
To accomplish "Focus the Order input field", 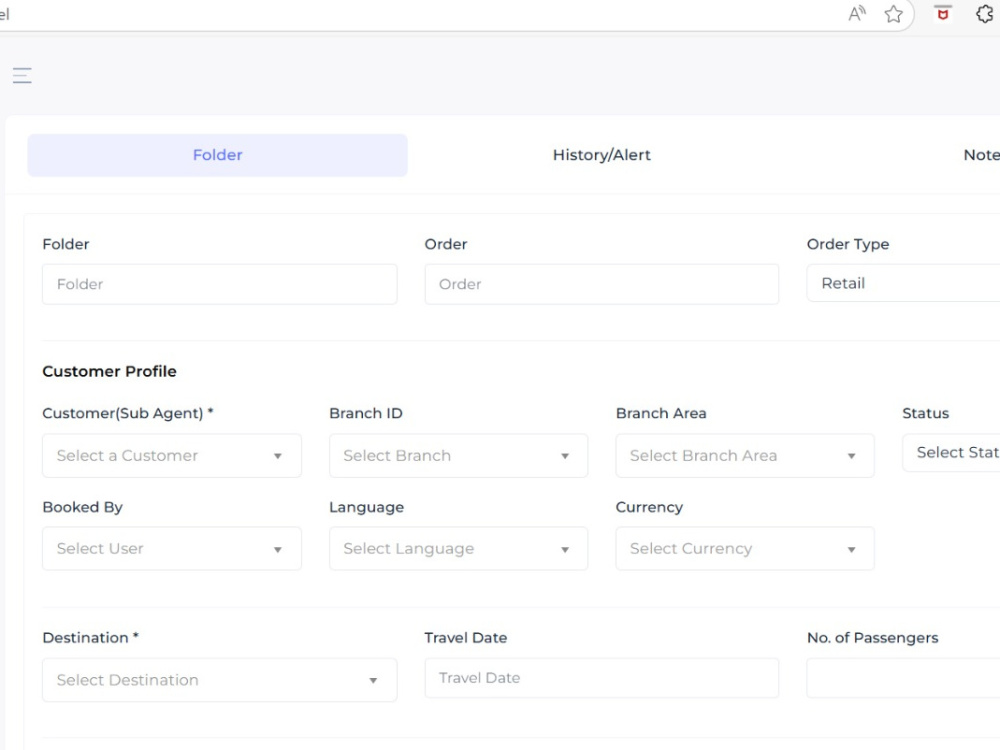I will coord(601,284).
